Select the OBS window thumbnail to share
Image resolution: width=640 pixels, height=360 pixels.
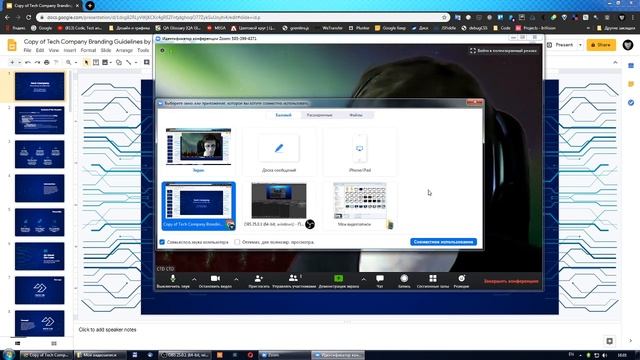279,206
